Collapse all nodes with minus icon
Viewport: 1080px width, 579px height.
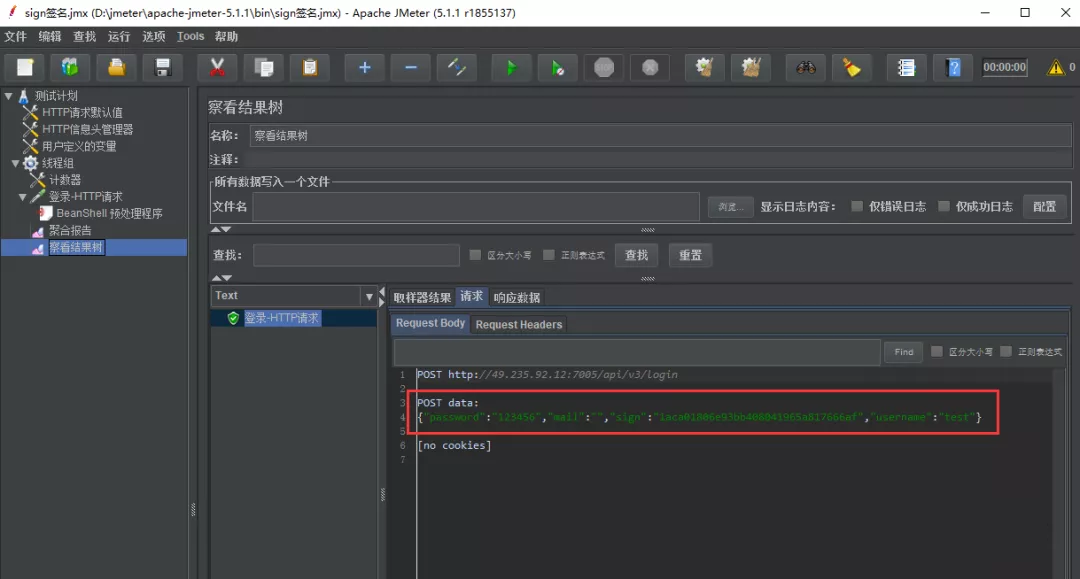pos(411,67)
